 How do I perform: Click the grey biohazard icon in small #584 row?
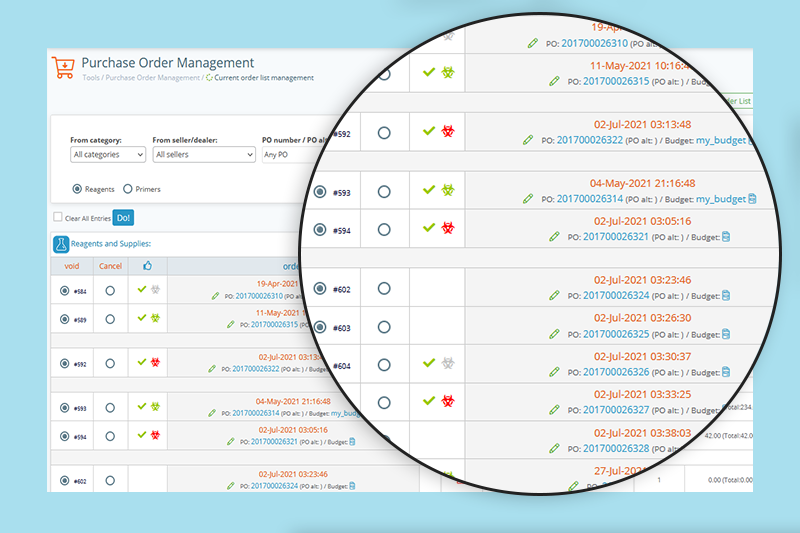pyautogui.click(x=156, y=290)
